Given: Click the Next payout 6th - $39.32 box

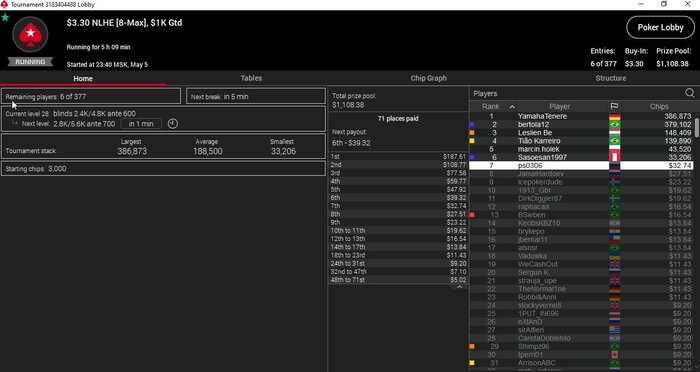Looking at the screenshot, I should coord(351,143).
